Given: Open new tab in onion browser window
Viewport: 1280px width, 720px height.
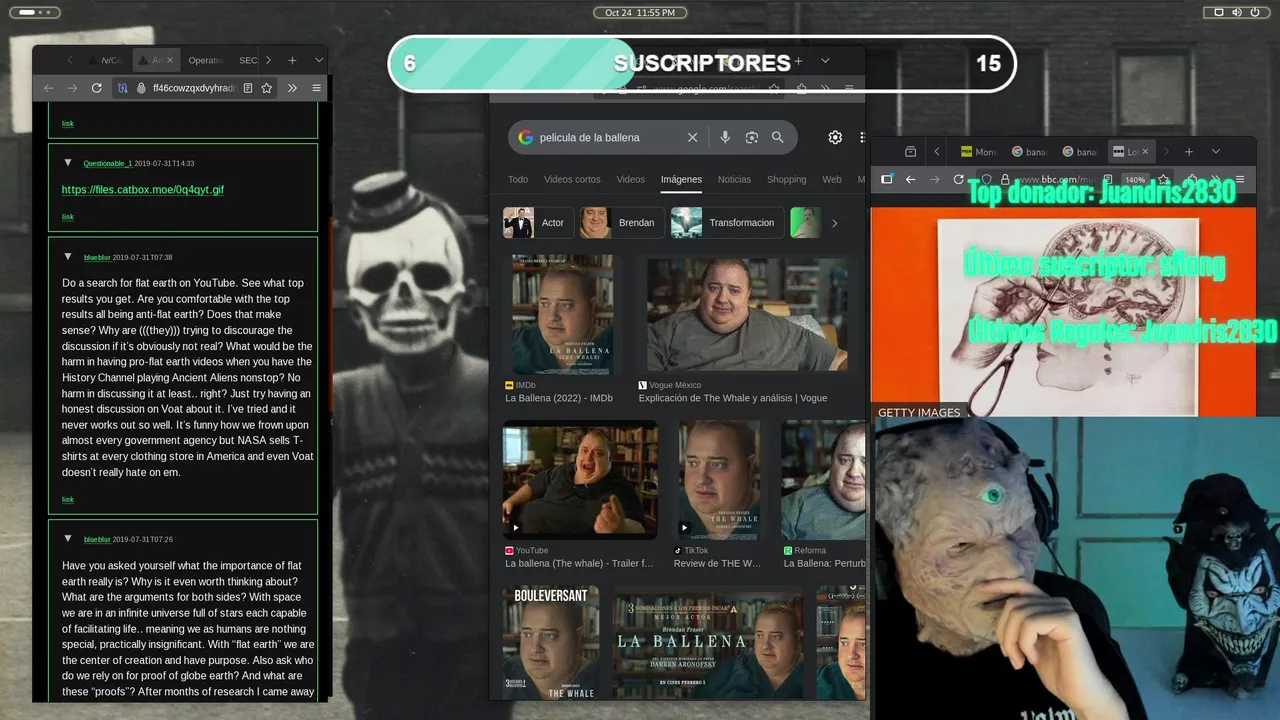Looking at the screenshot, I should point(292,60).
